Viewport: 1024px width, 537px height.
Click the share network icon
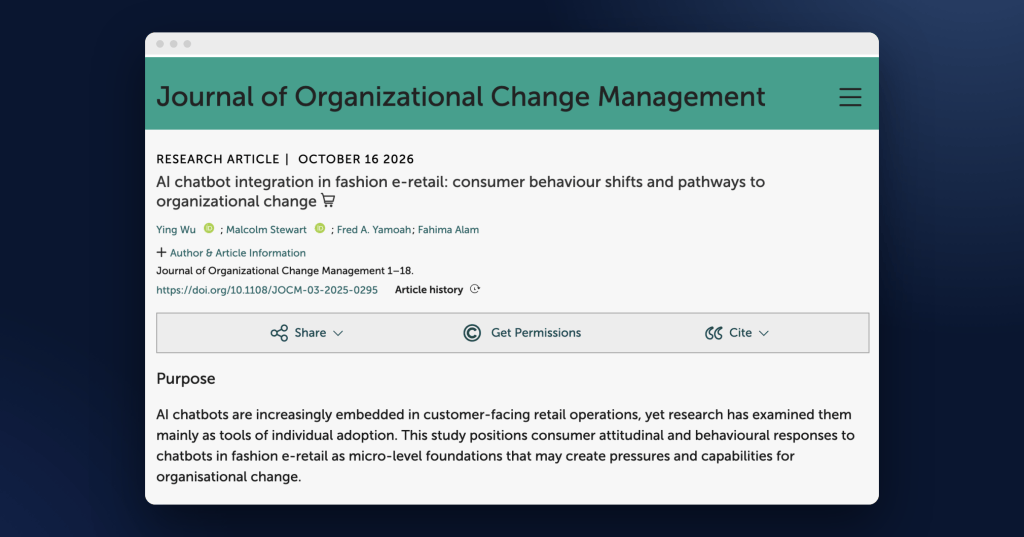tap(279, 333)
